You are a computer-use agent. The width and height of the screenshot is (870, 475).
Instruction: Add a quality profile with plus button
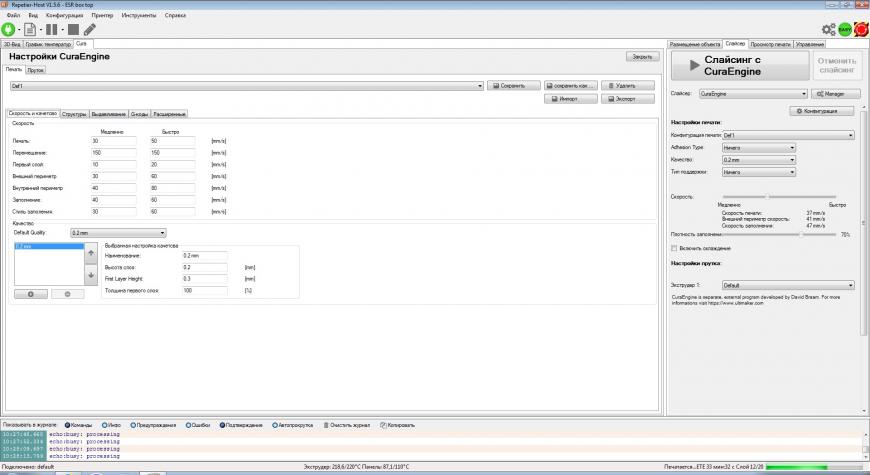coord(31,294)
